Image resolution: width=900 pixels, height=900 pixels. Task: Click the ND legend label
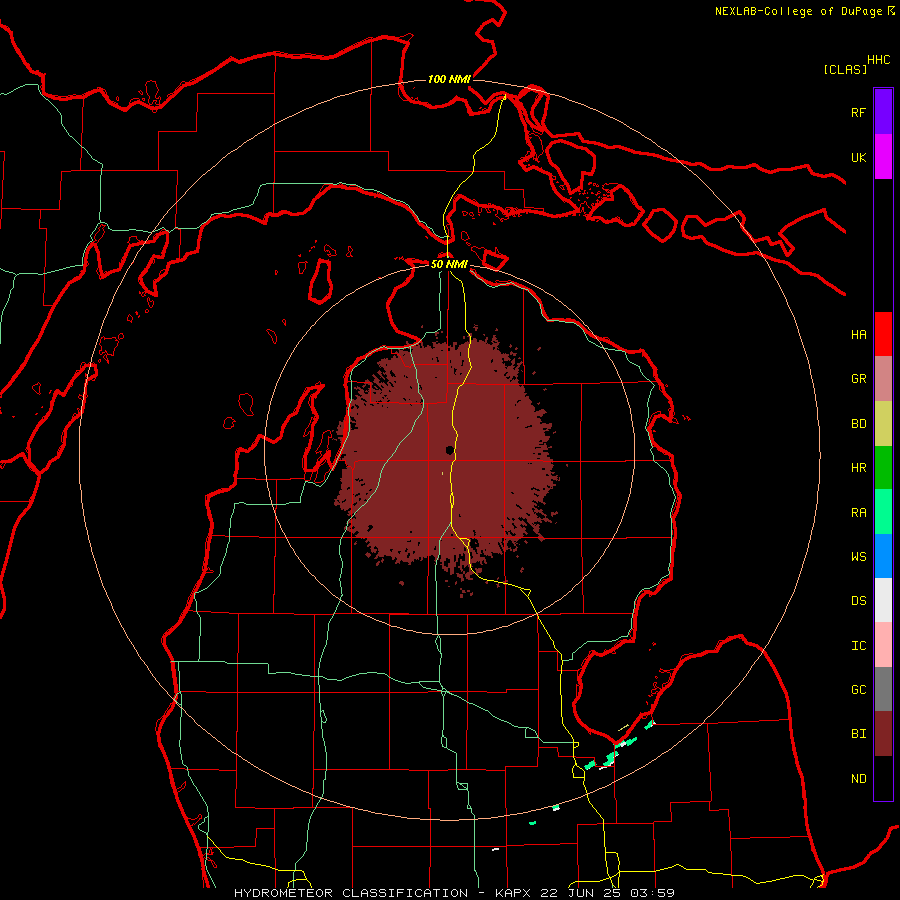858,779
